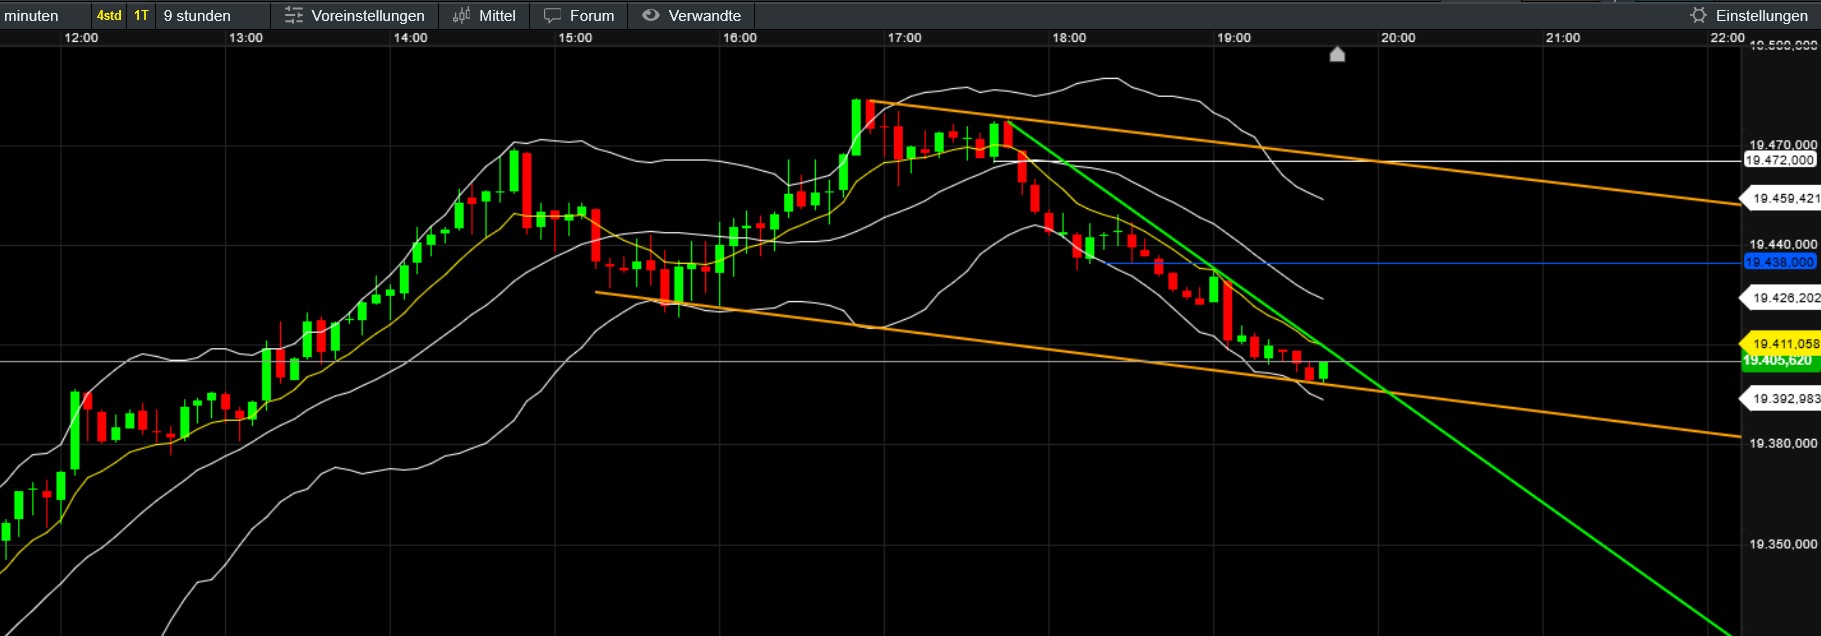Click the 13:00 time axis label

(246, 38)
